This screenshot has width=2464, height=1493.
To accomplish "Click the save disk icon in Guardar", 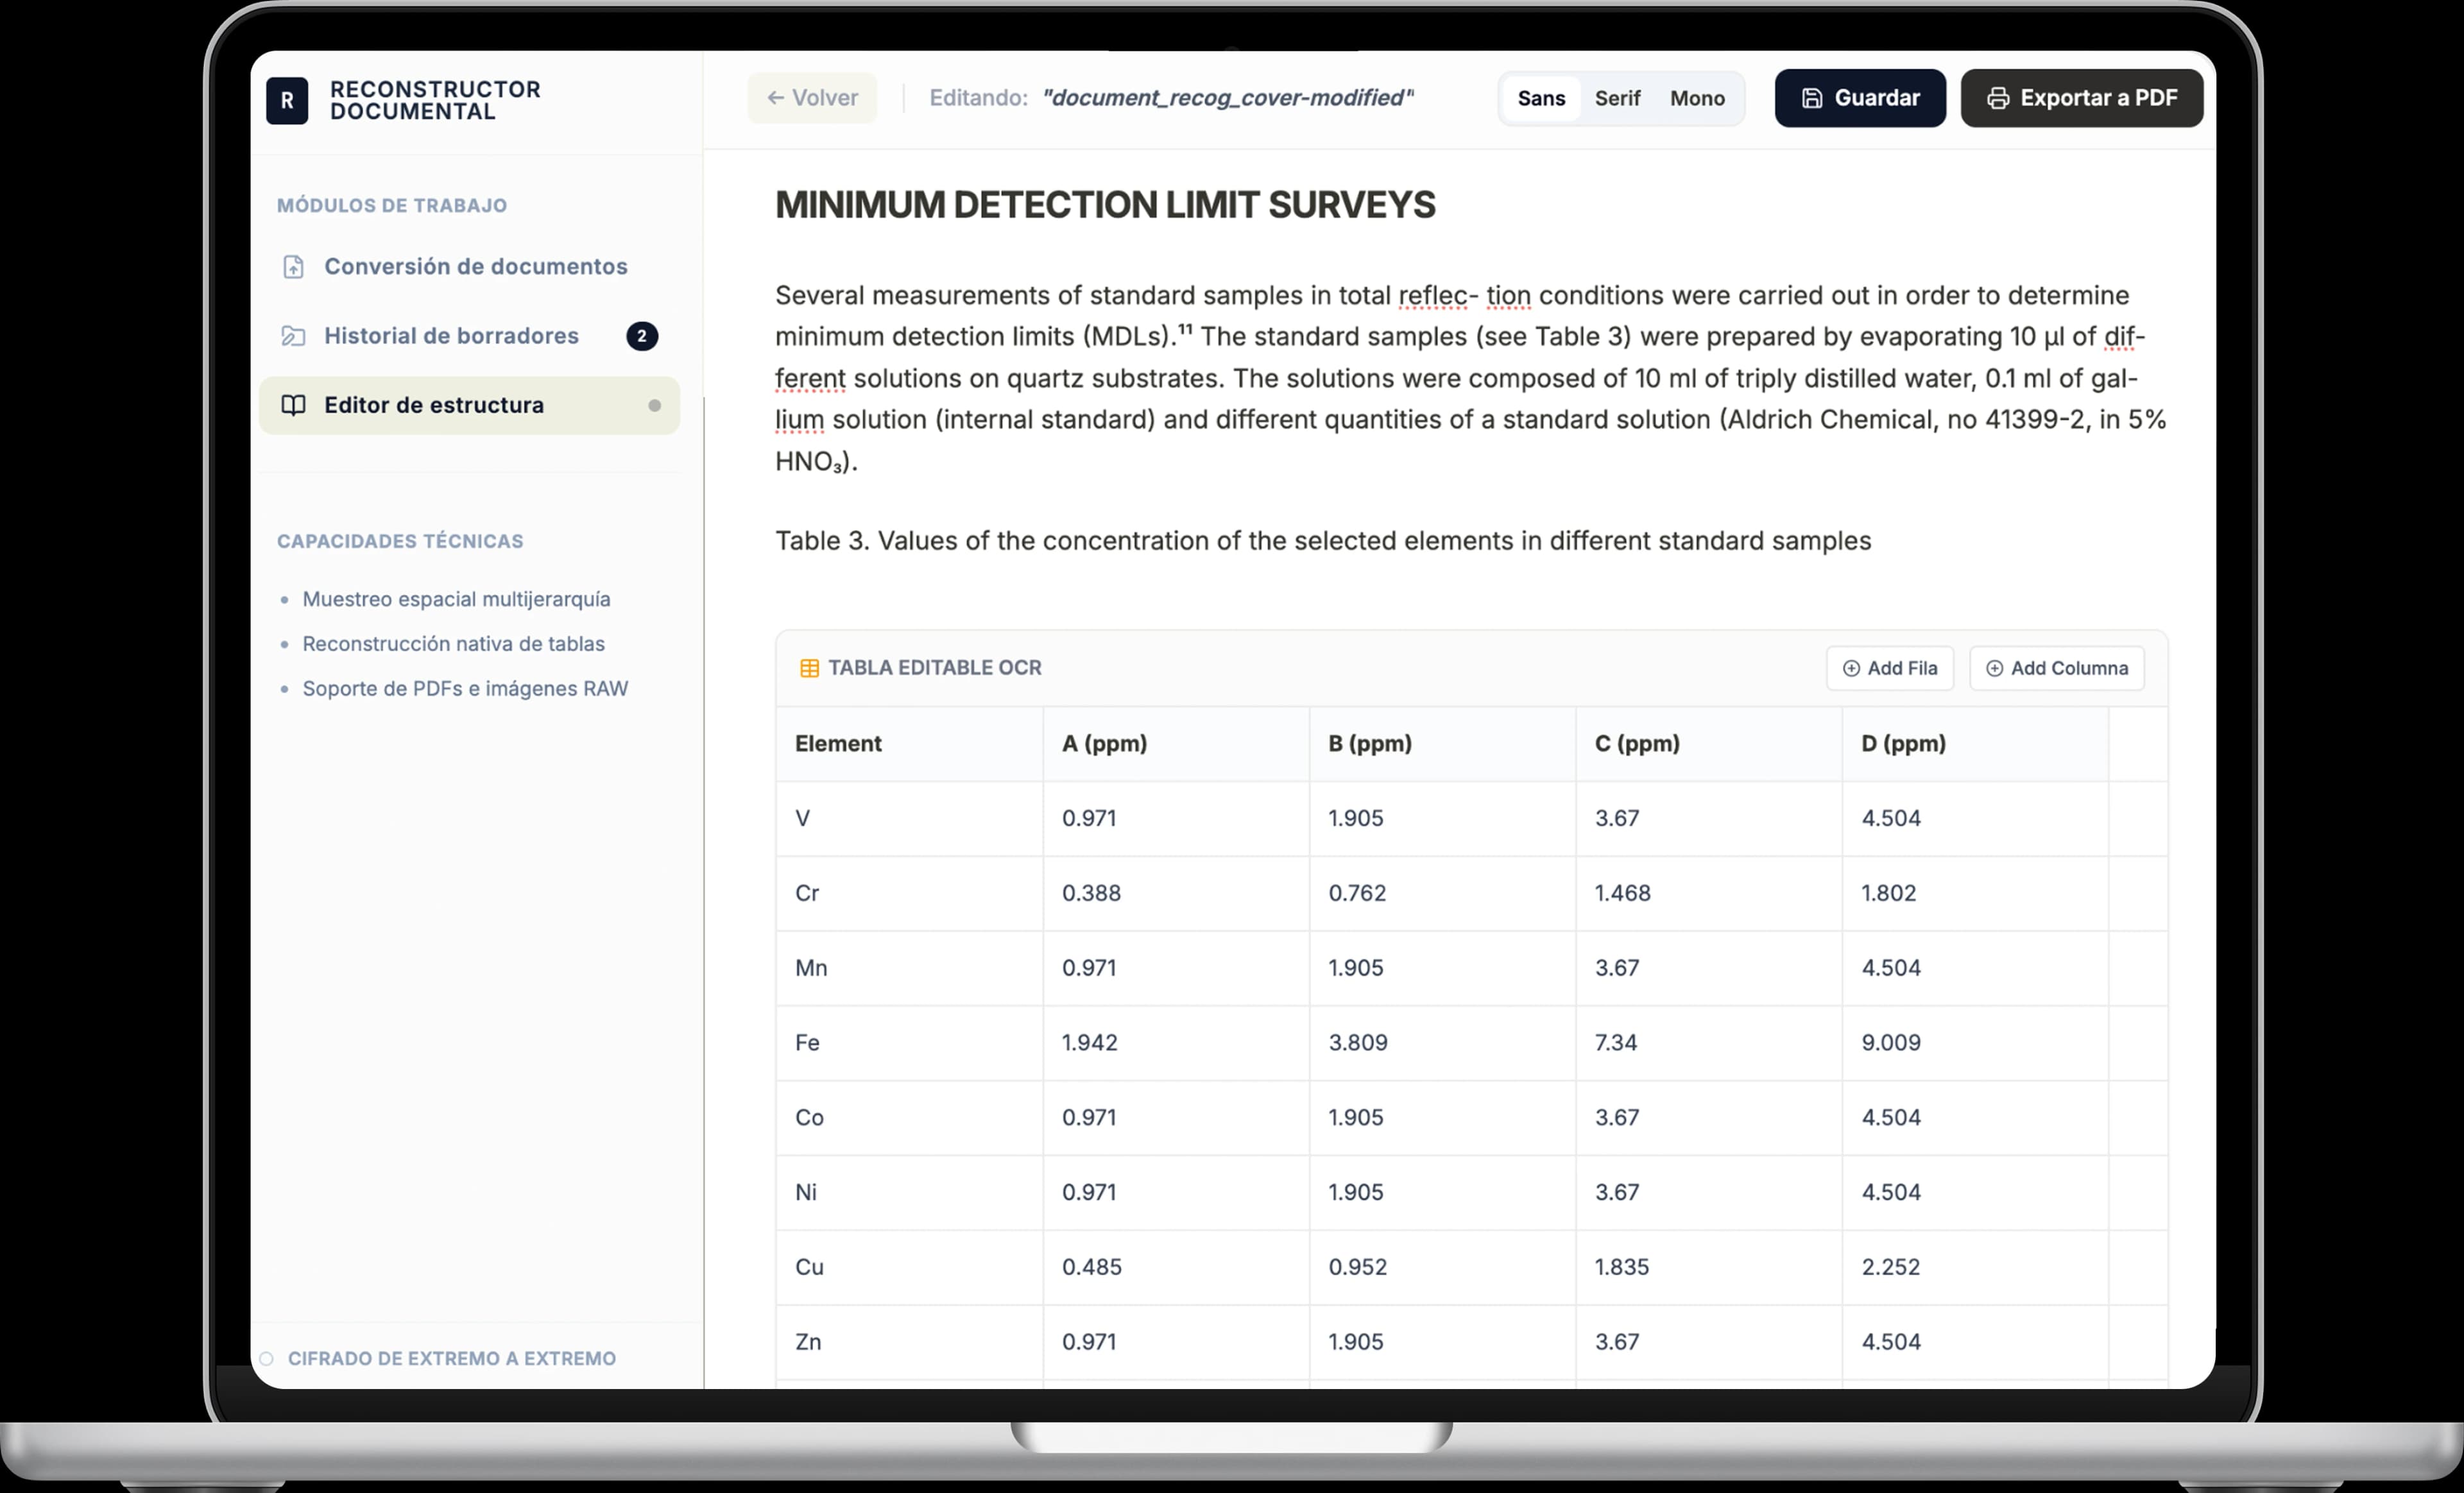I will click(1812, 98).
